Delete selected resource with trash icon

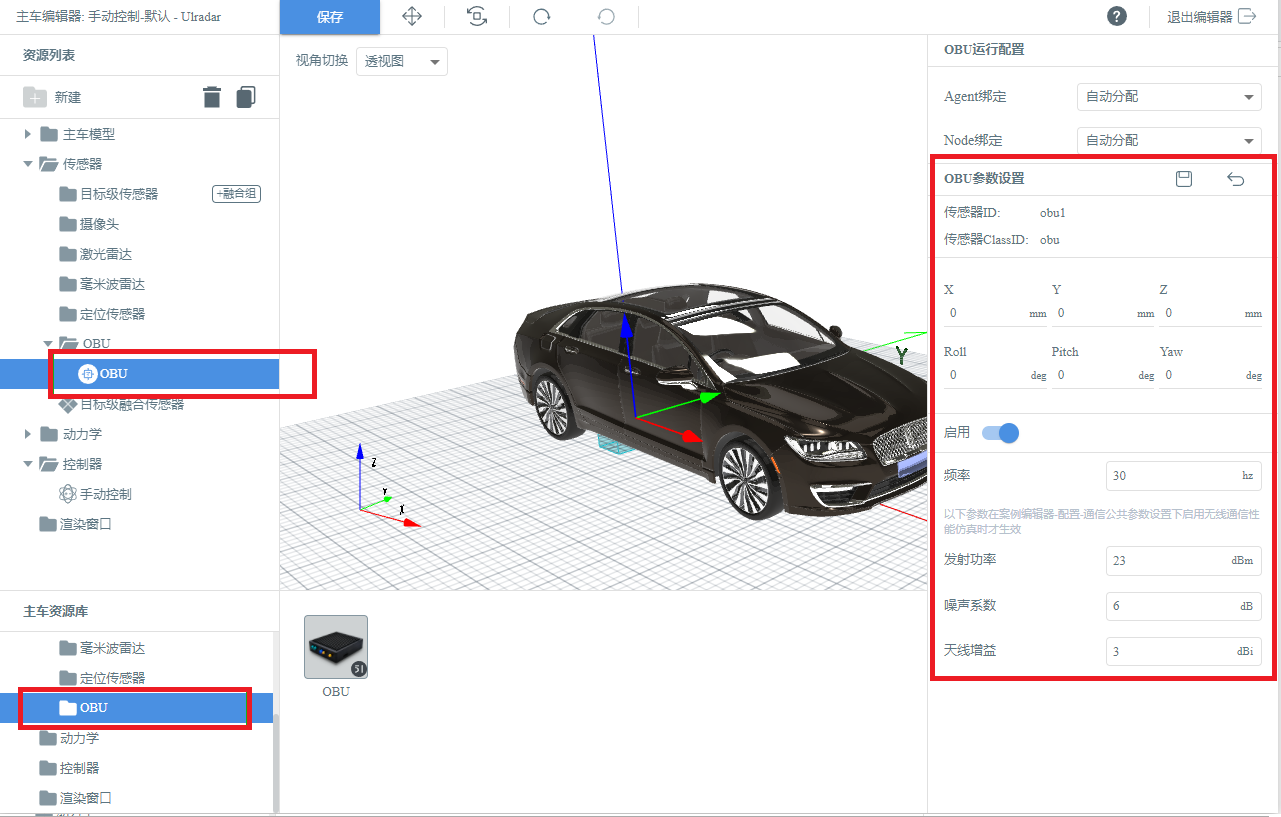(212, 97)
